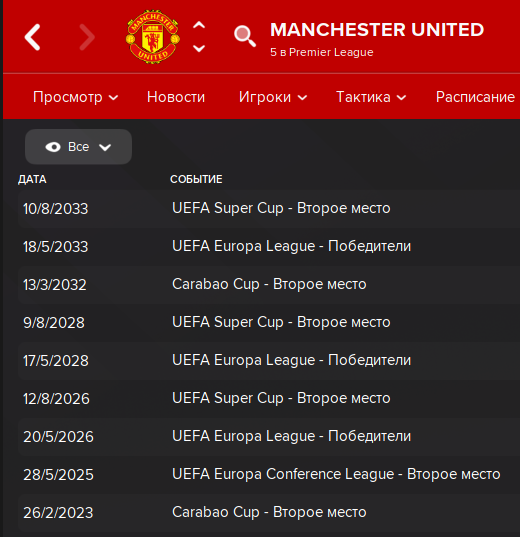Switch to previous club with up chevron
This screenshot has width=520, height=537.
(x=199, y=25)
